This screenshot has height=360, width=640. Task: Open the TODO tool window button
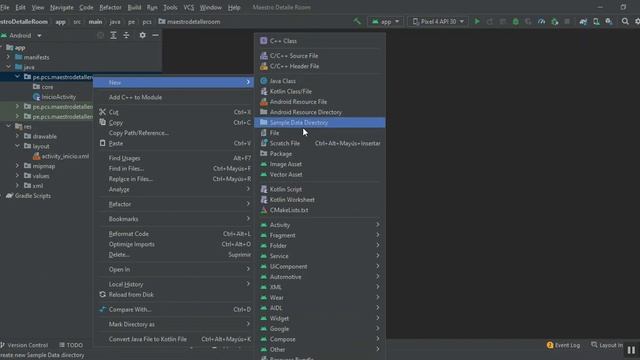71,345
